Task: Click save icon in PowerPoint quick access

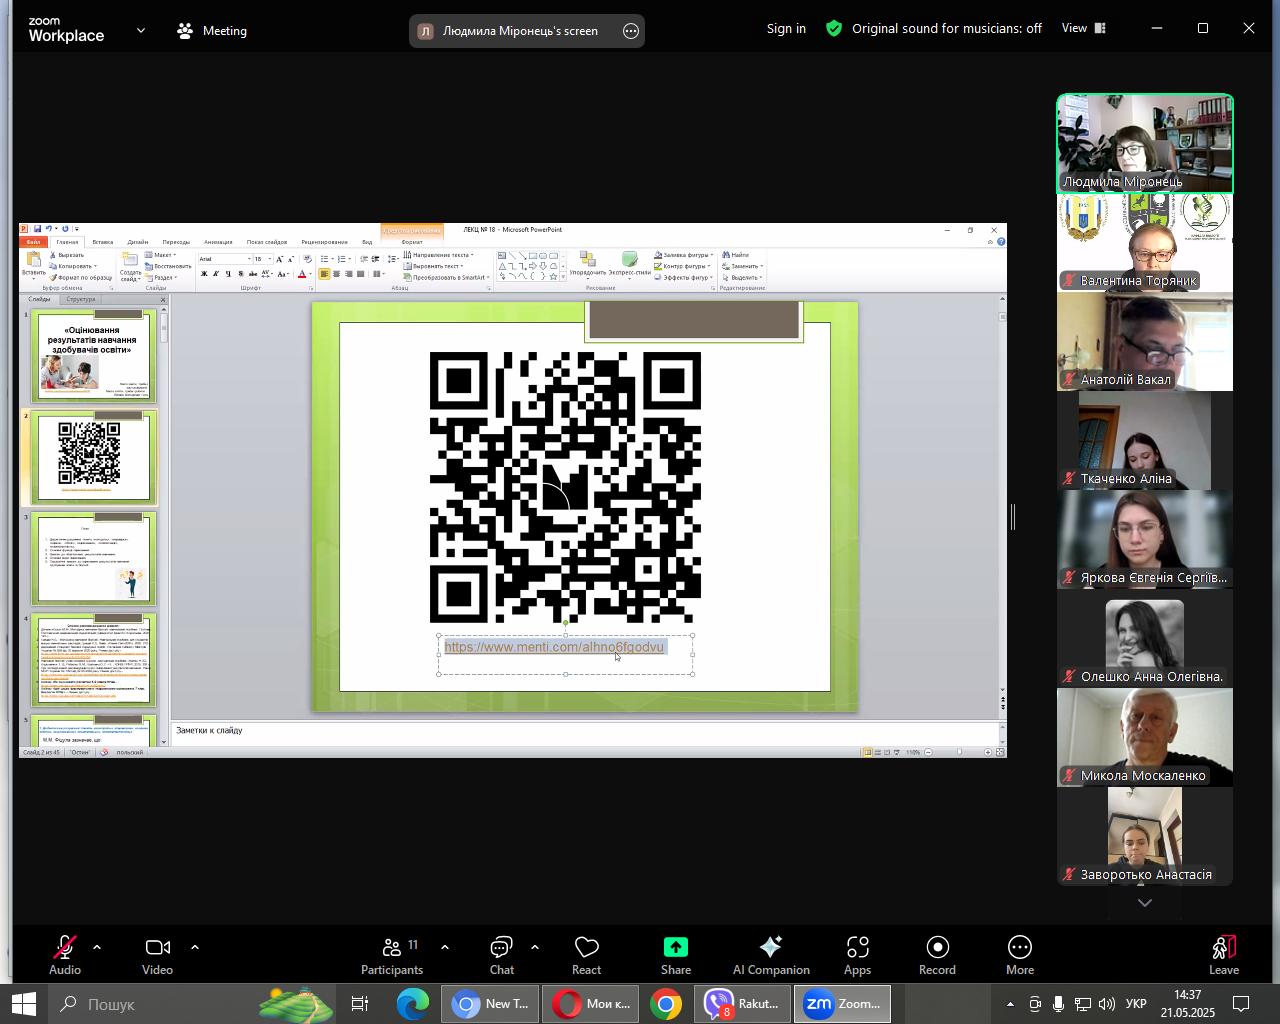Action: point(38,229)
